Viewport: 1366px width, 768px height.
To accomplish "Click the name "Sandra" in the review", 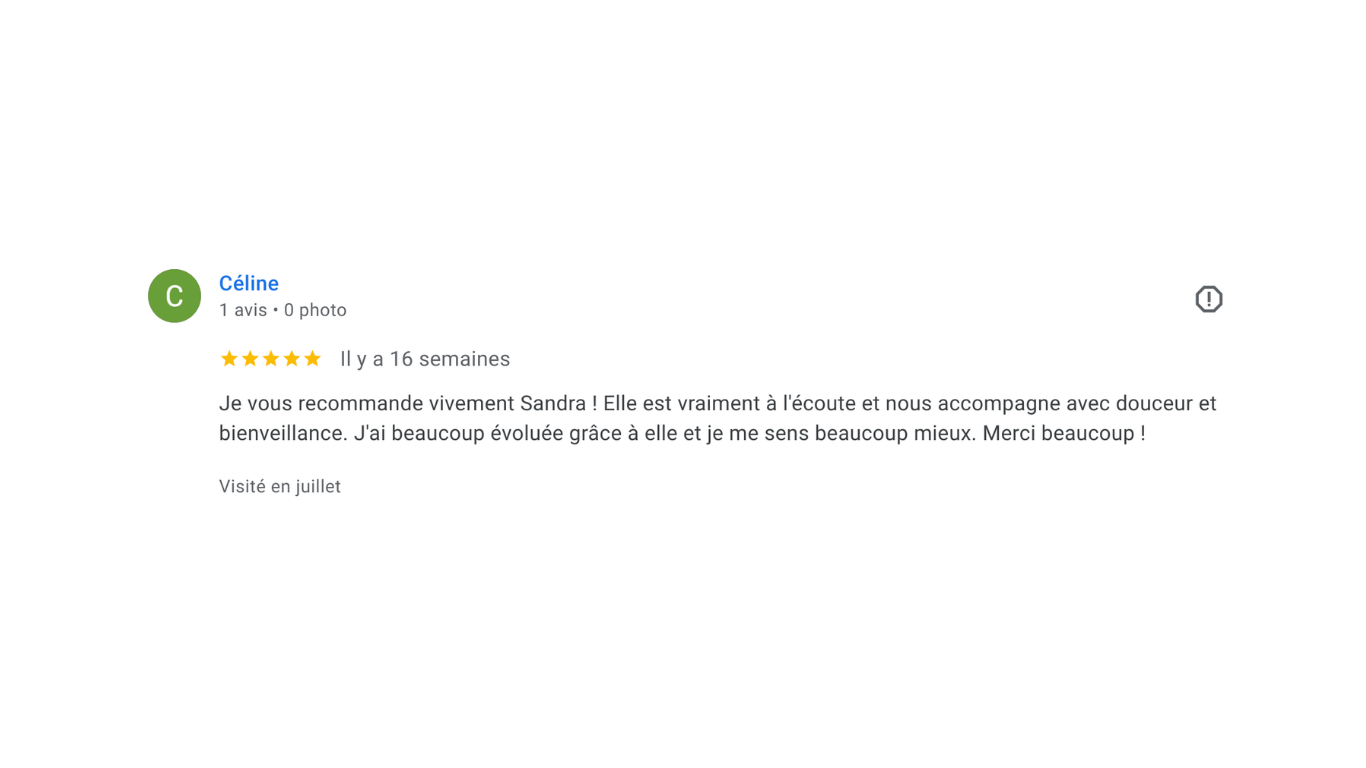I will coord(553,404).
